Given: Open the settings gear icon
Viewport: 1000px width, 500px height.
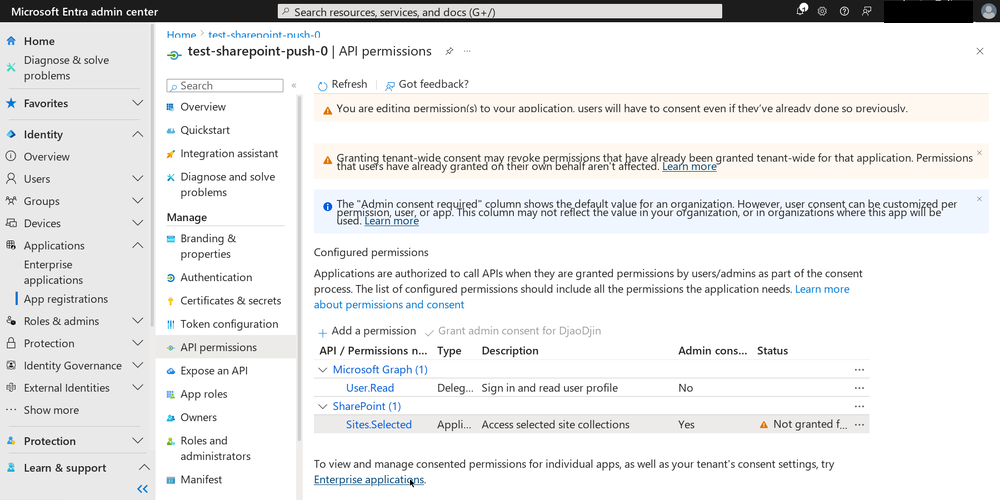Looking at the screenshot, I should (822, 11).
